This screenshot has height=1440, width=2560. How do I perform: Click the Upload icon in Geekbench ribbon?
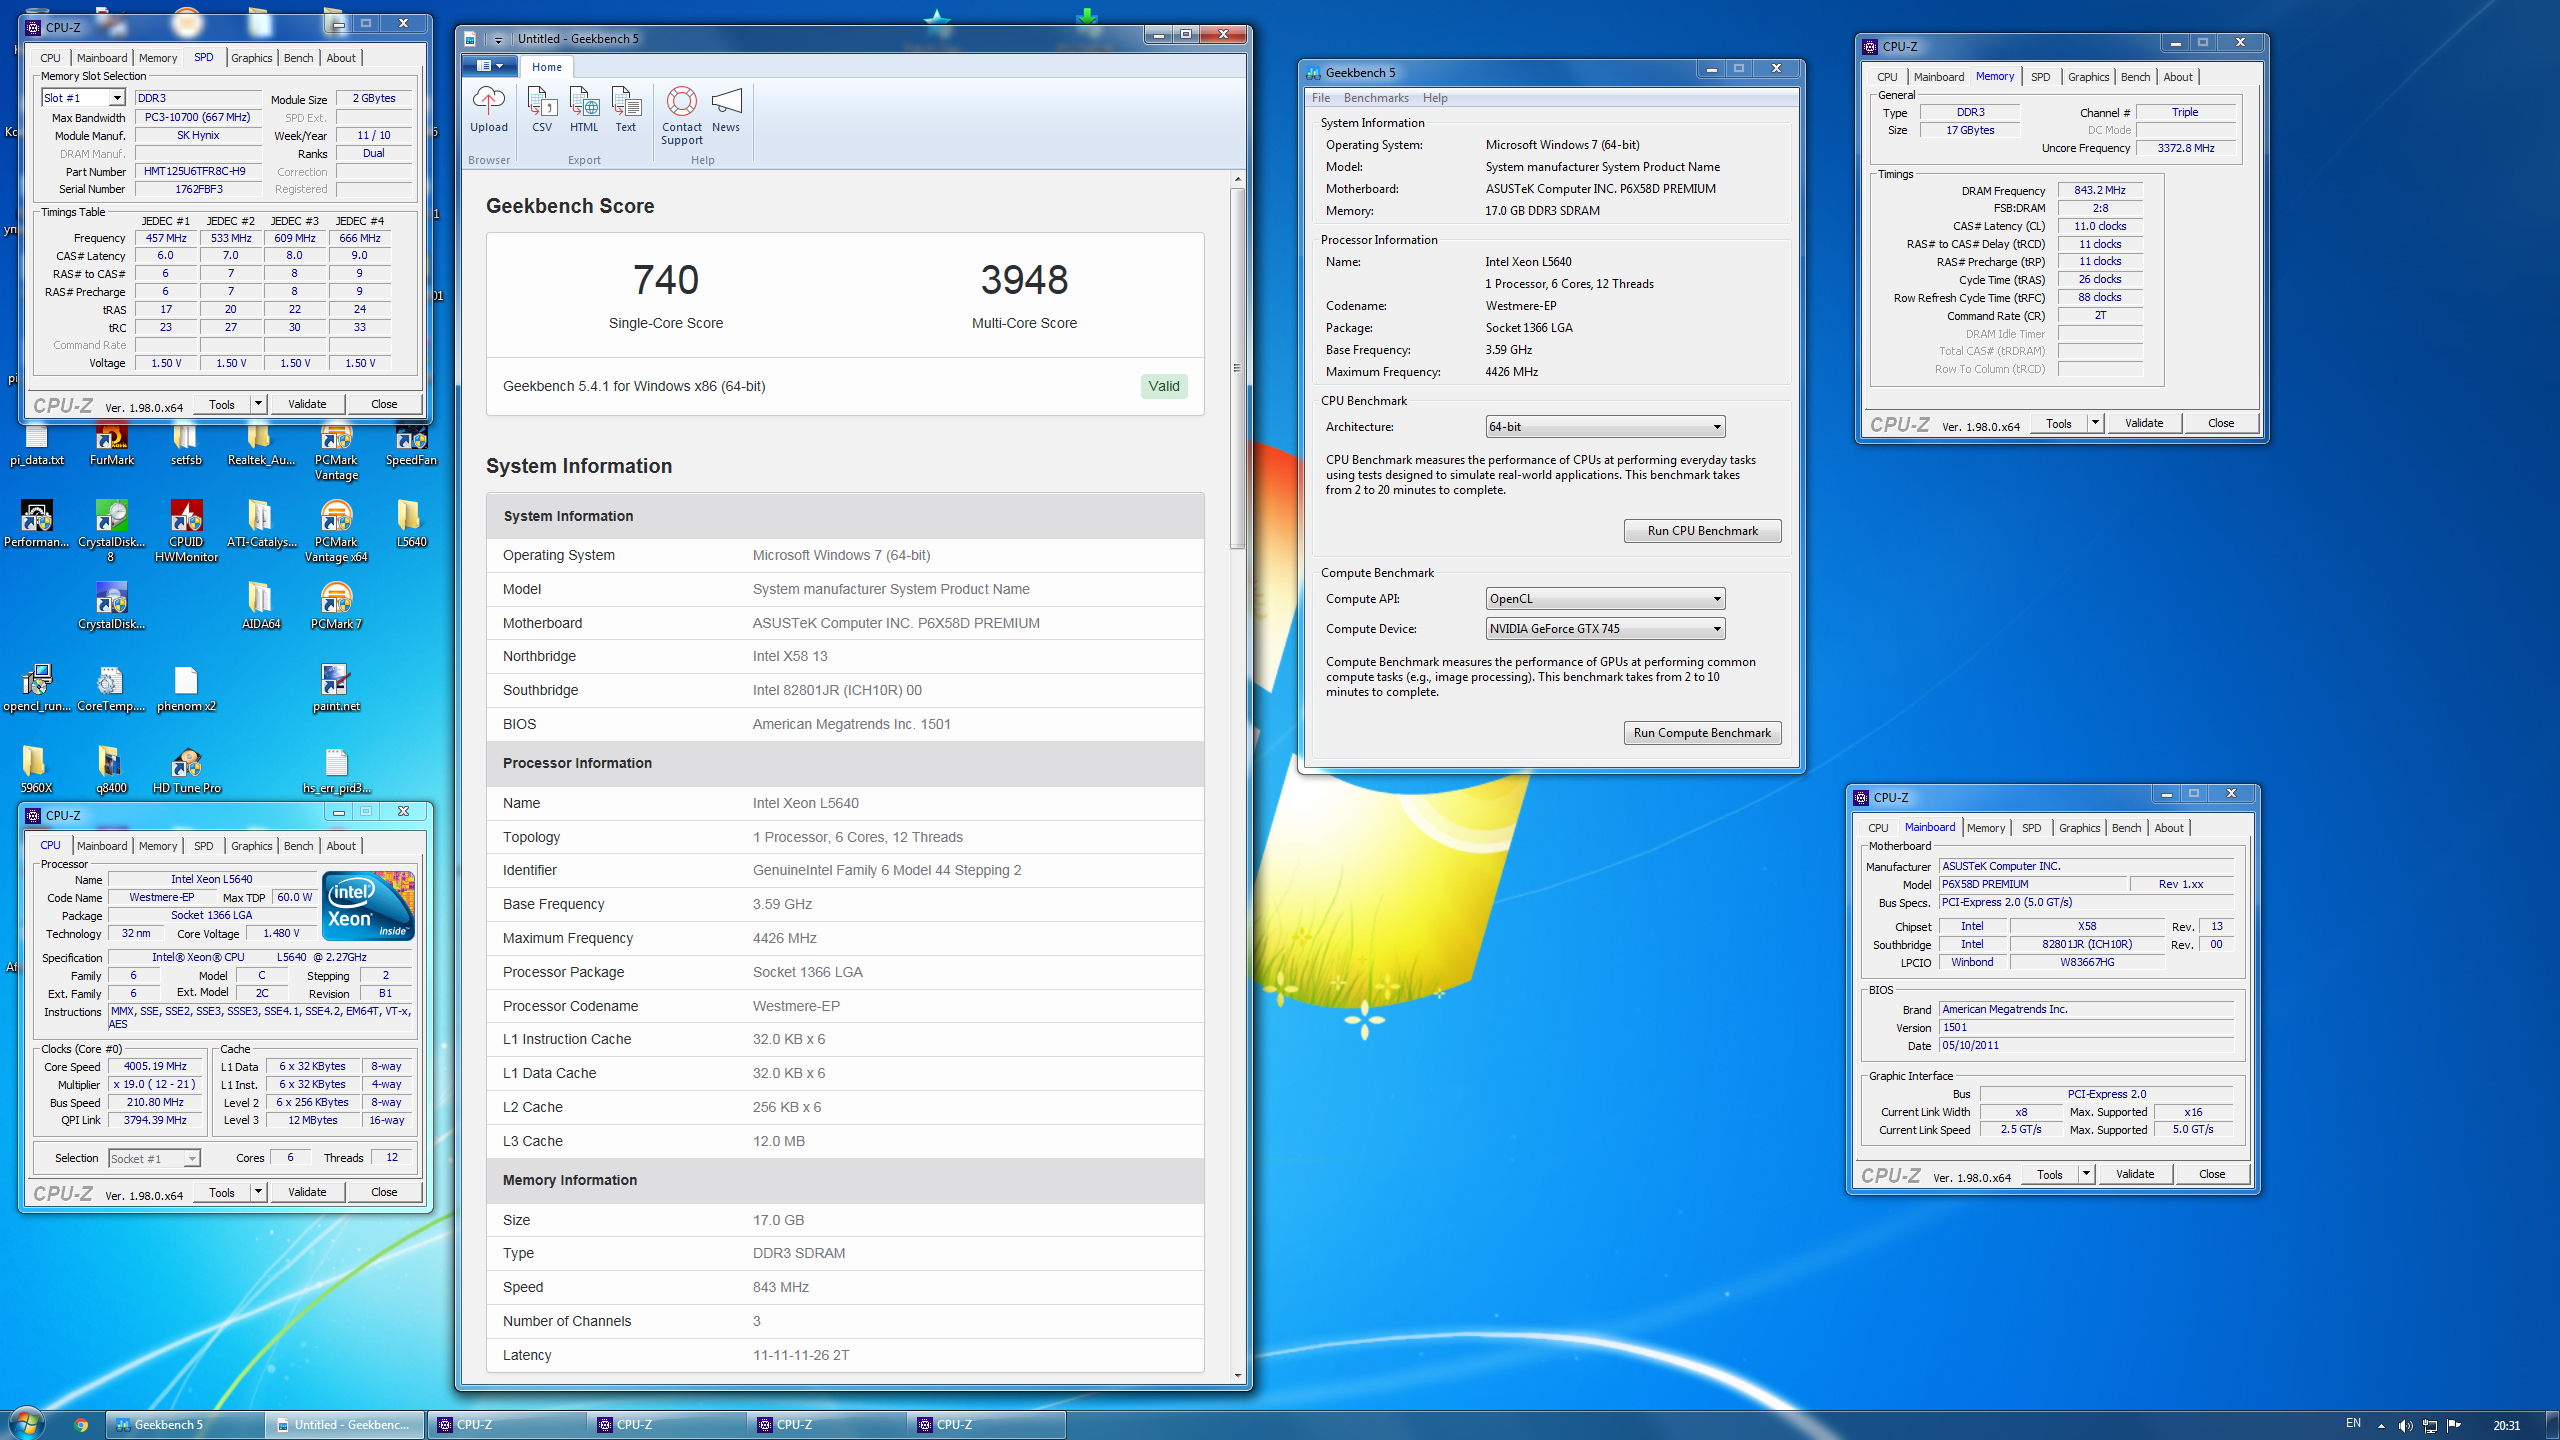coord(488,109)
